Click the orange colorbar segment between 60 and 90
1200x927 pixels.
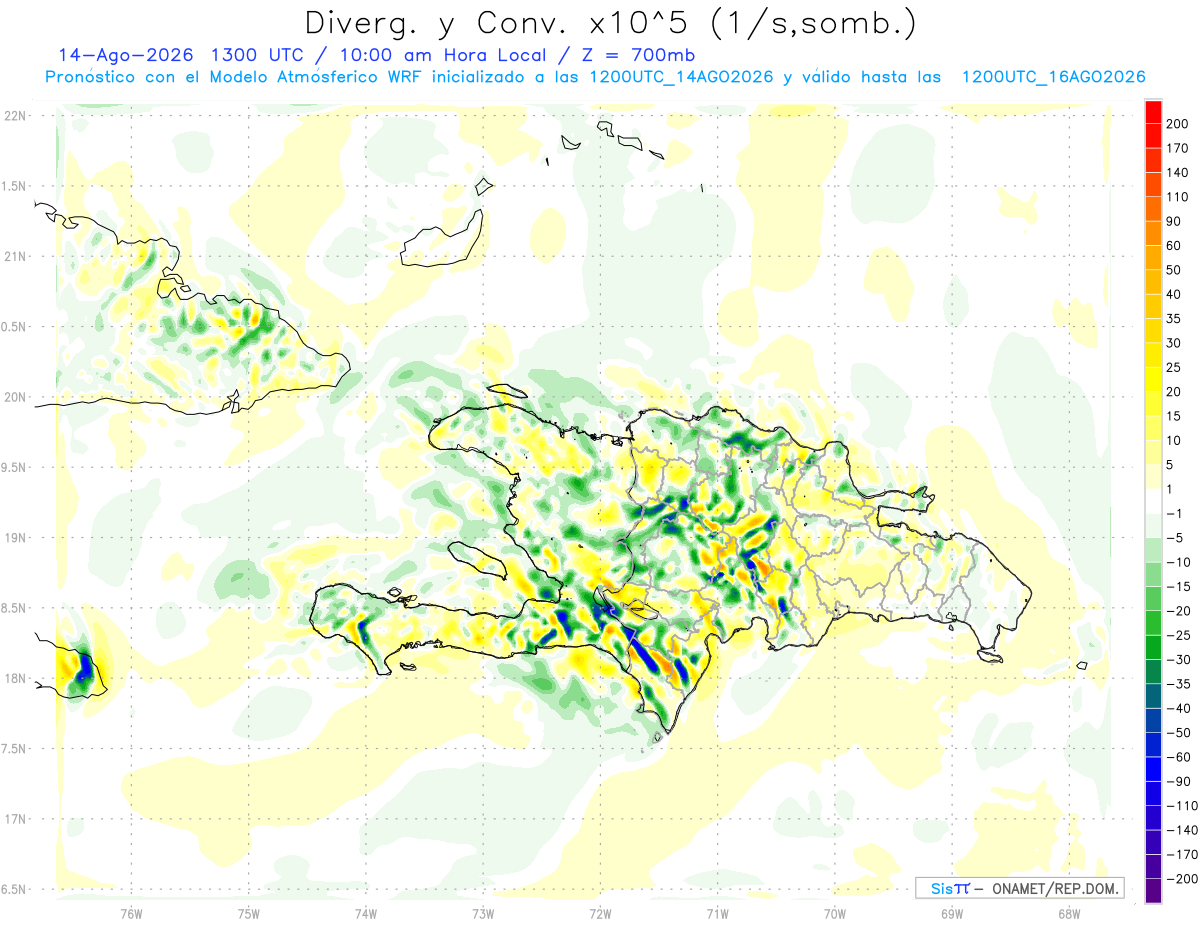(x=1153, y=233)
